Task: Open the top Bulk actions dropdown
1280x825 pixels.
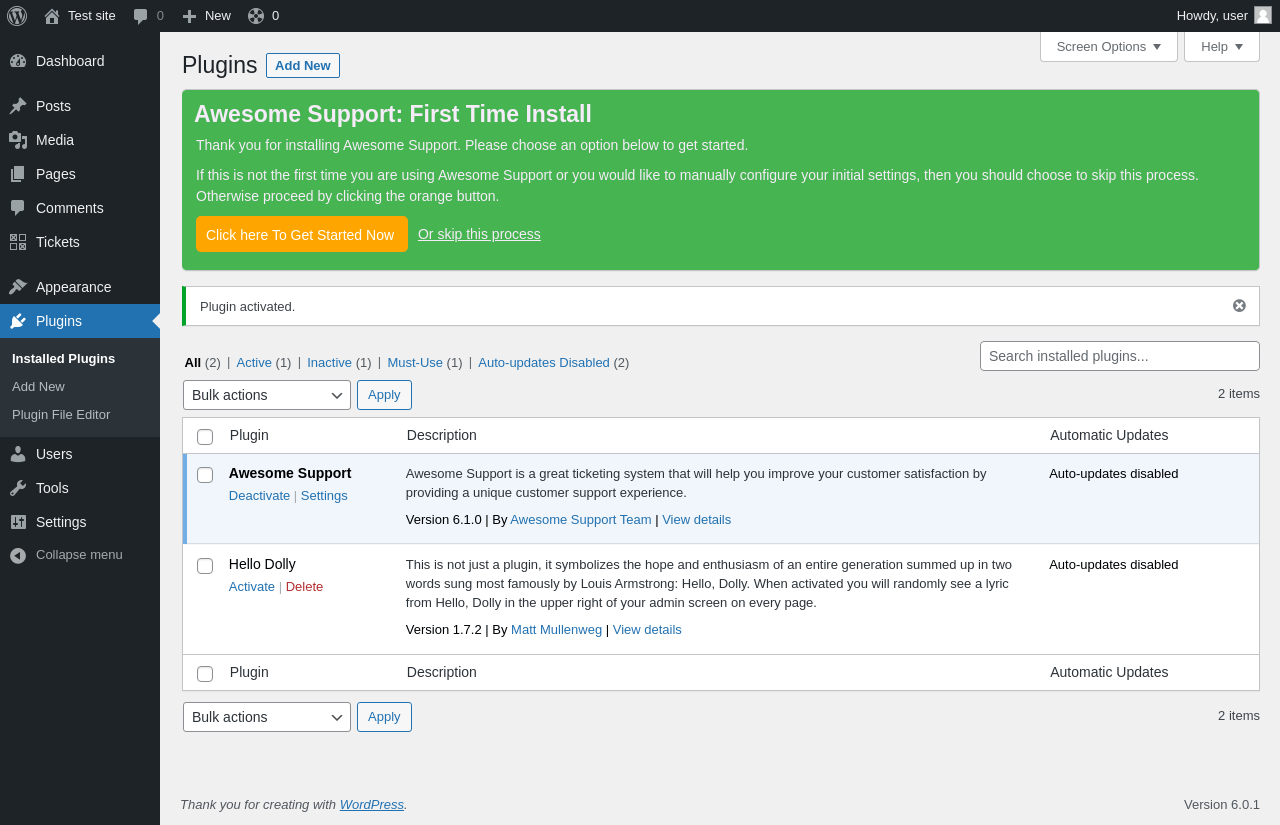Action: [x=267, y=395]
